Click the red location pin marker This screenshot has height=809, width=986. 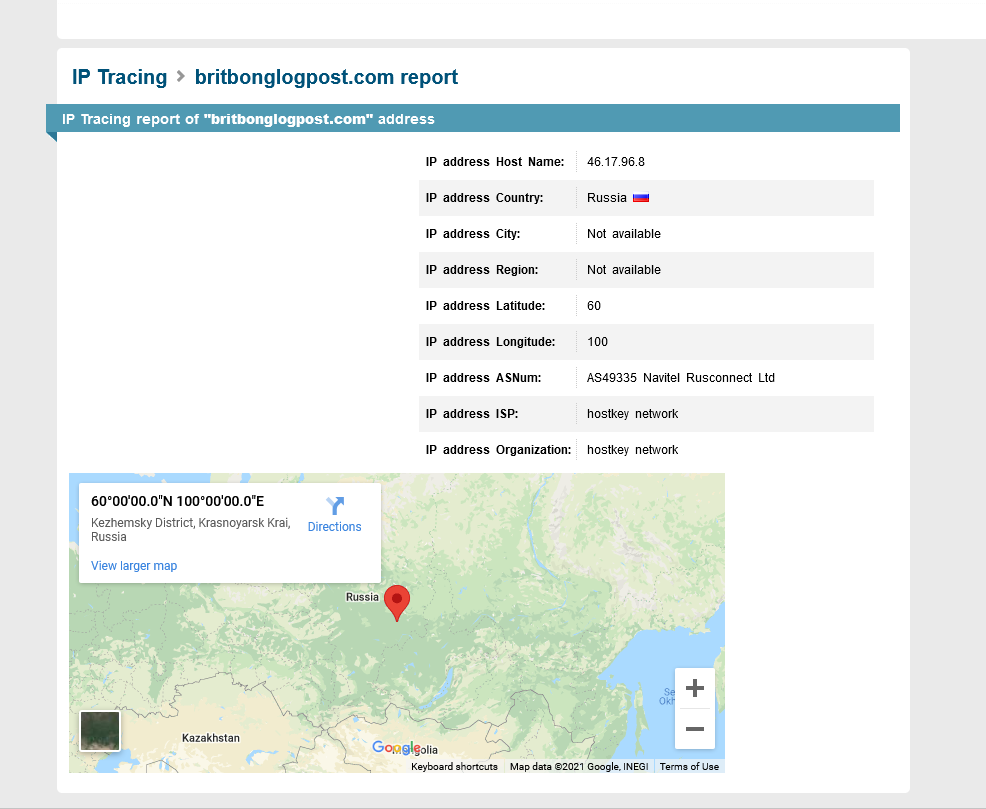click(397, 603)
